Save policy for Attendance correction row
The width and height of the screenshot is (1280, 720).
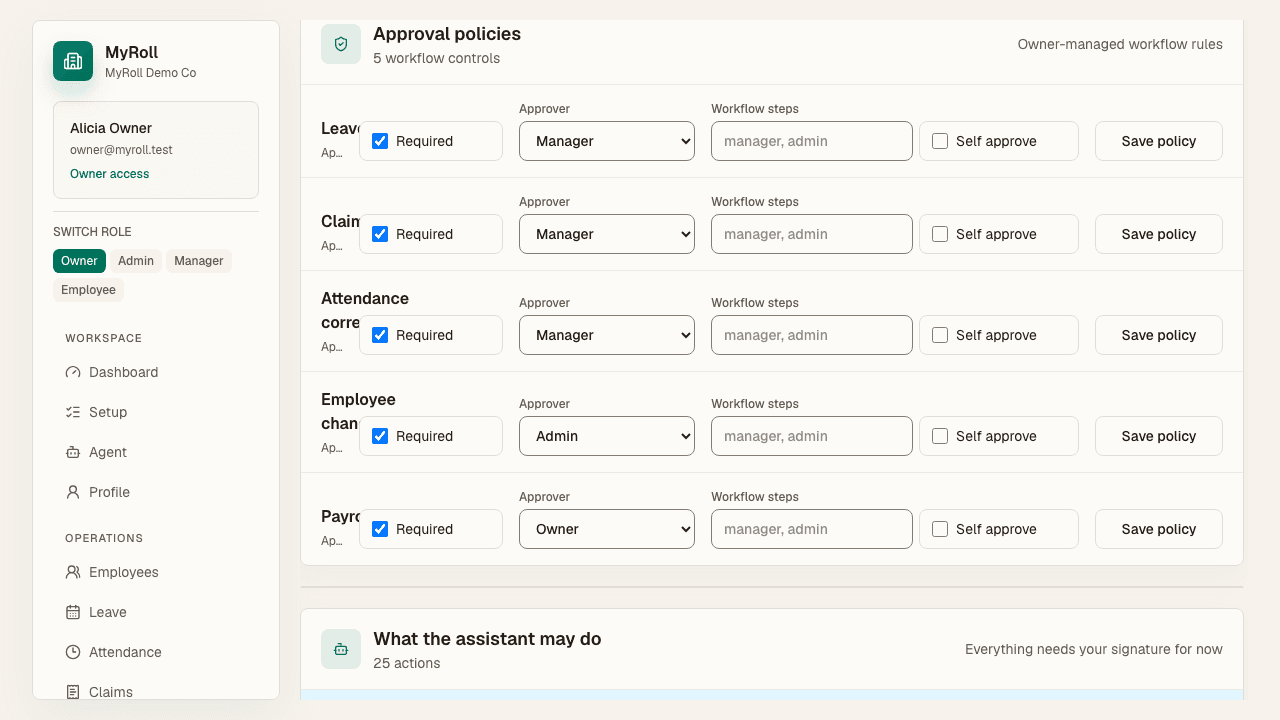1159,335
